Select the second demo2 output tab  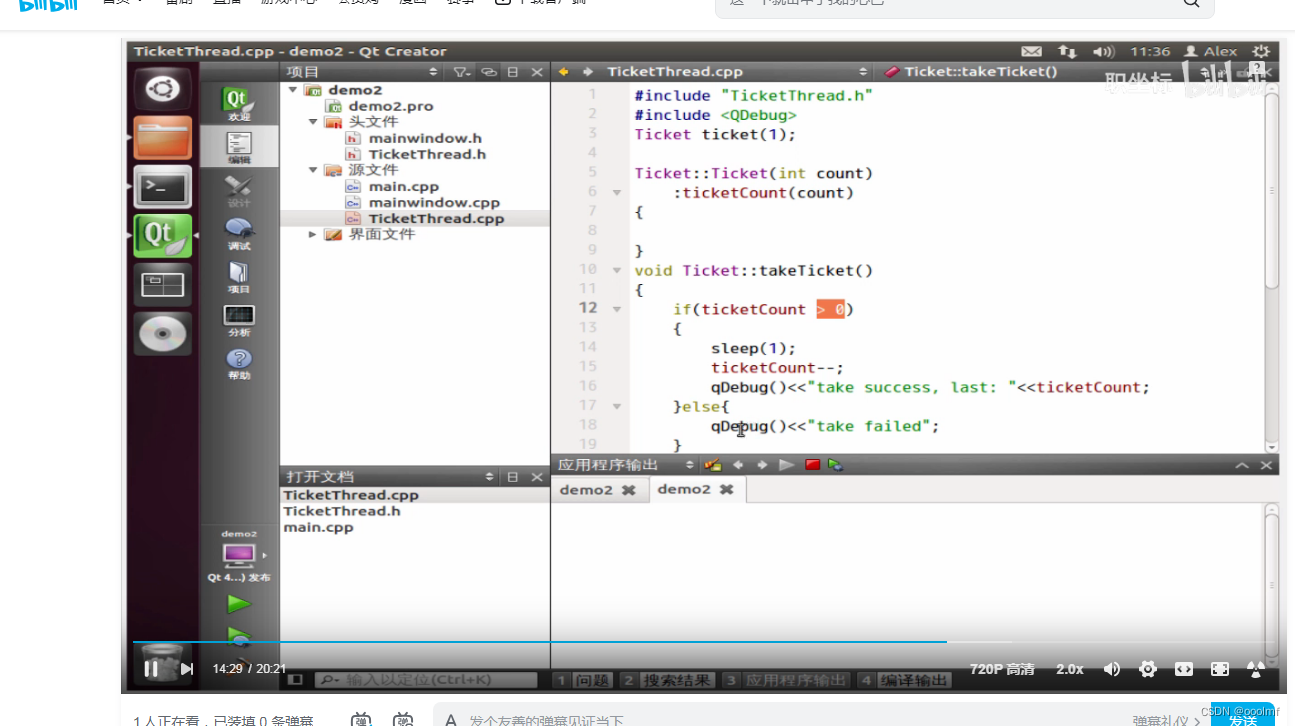pyautogui.click(x=684, y=489)
